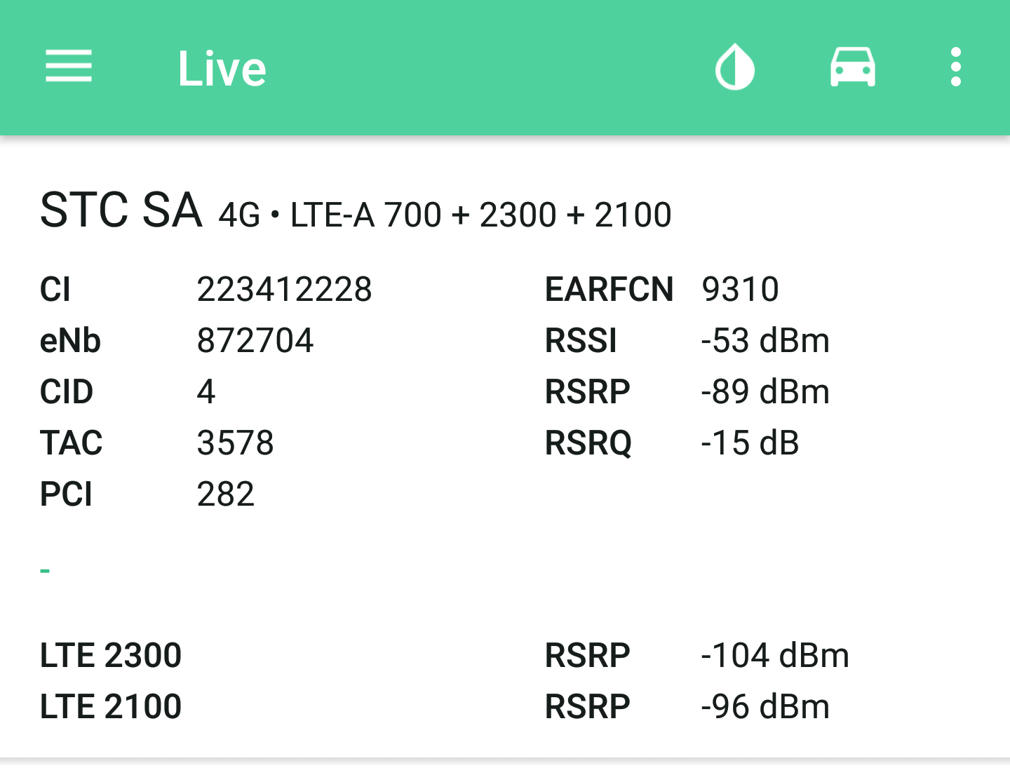
Task: Tap the Live screen title
Action: [222, 68]
